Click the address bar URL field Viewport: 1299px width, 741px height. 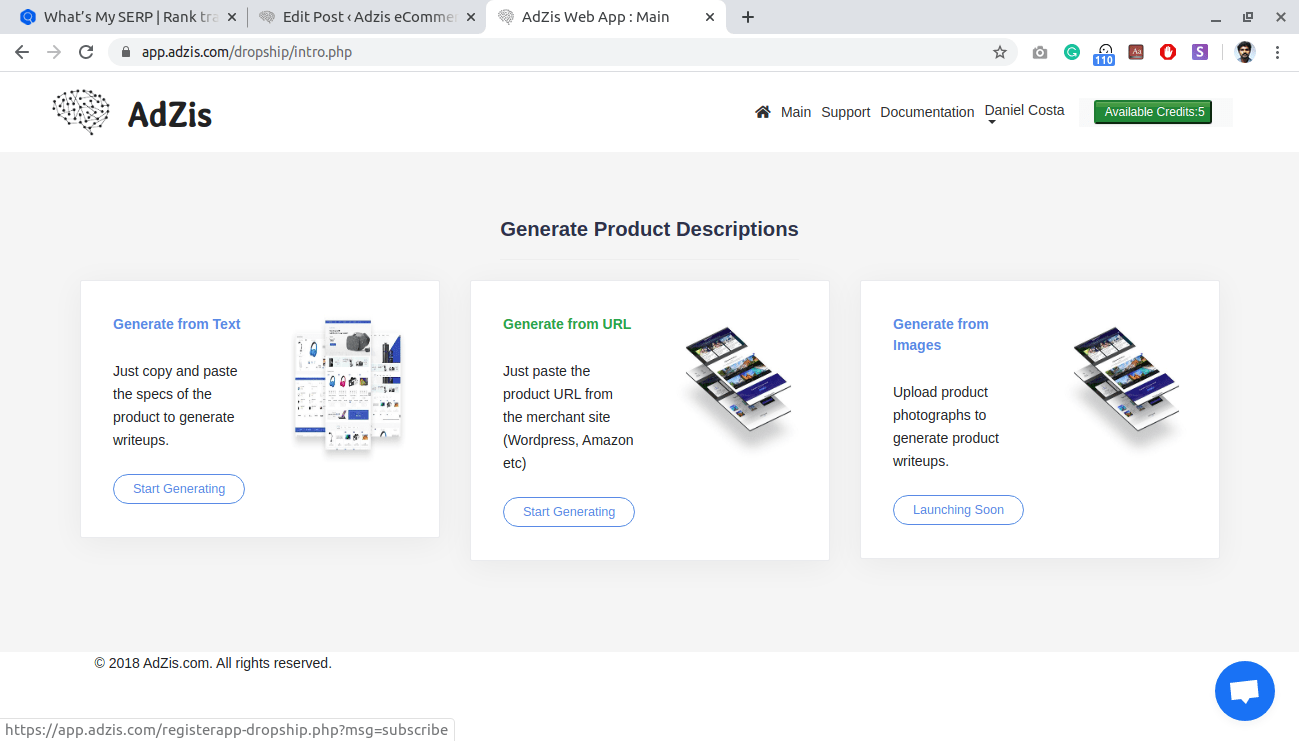pyautogui.click(x=560, y=52)
